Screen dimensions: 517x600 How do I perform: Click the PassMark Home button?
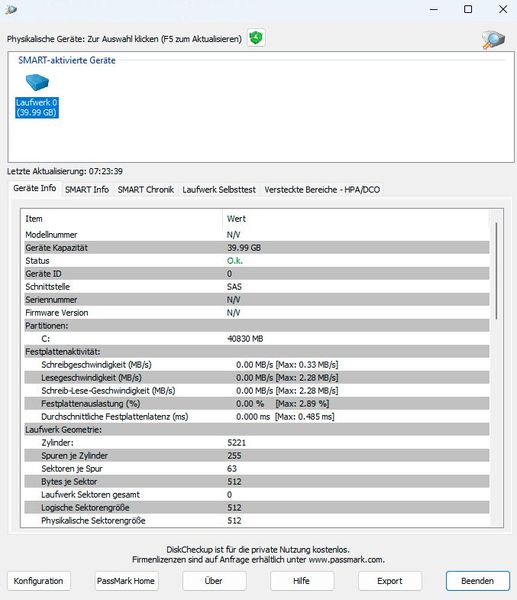126,581
